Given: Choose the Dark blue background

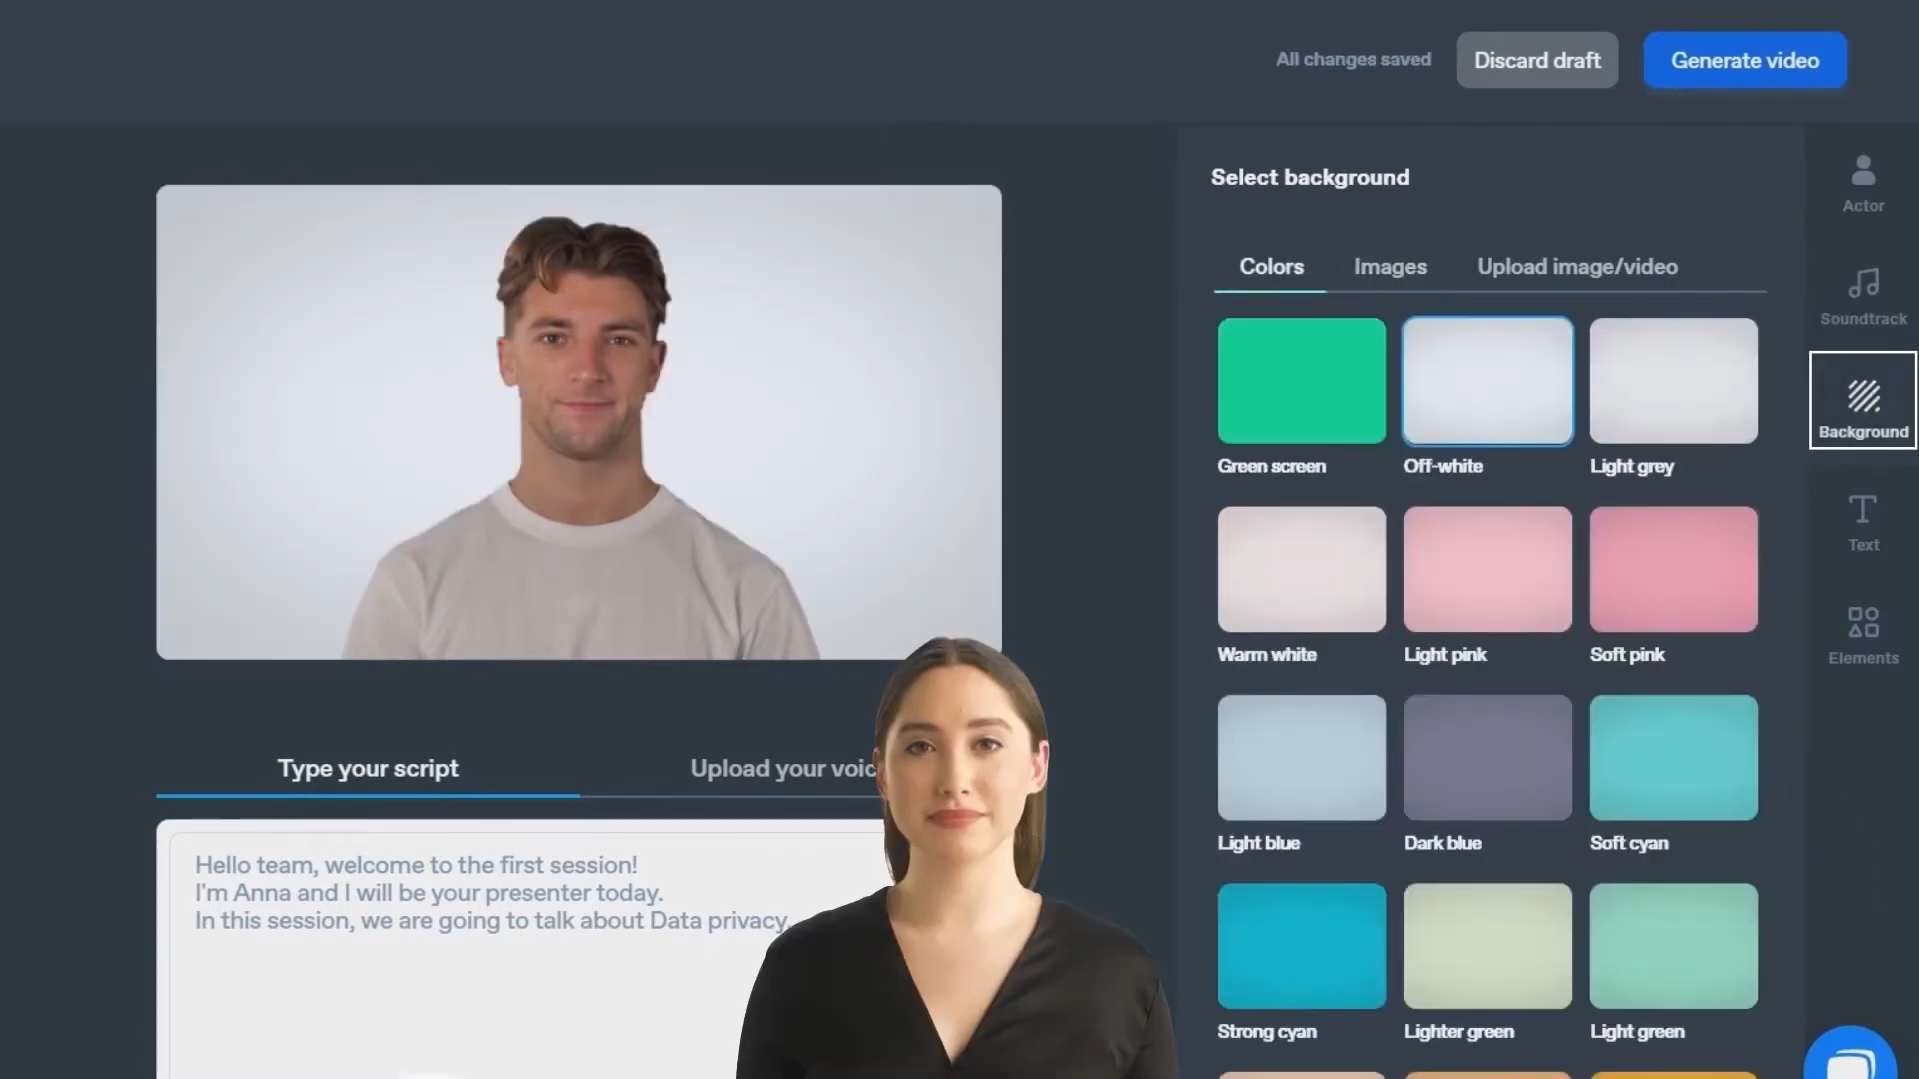Looking at the screenshot, I should [x=1487, y=757].
